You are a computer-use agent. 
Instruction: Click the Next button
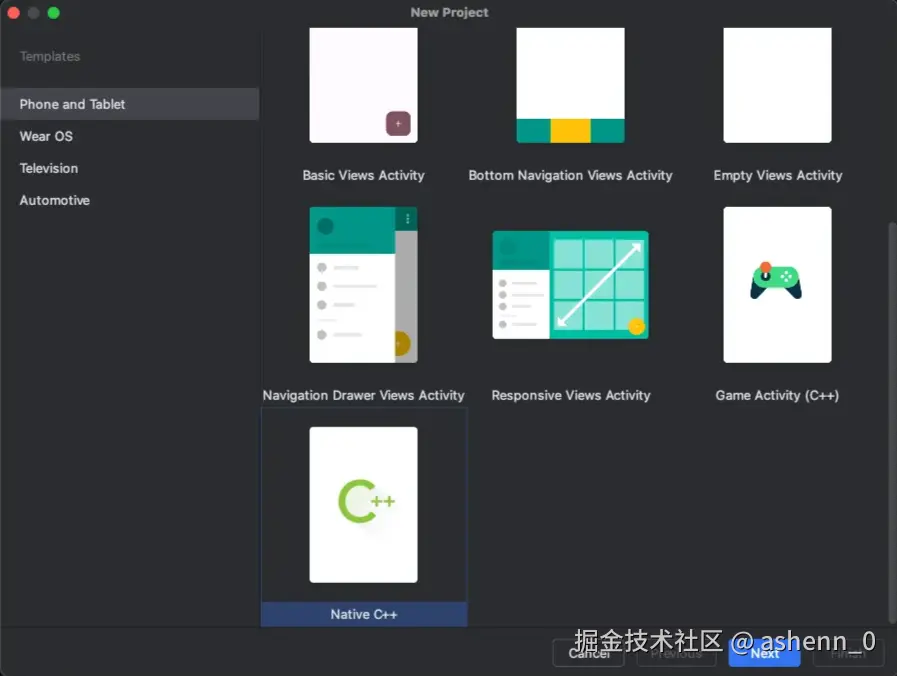click(x=764, y=653)
